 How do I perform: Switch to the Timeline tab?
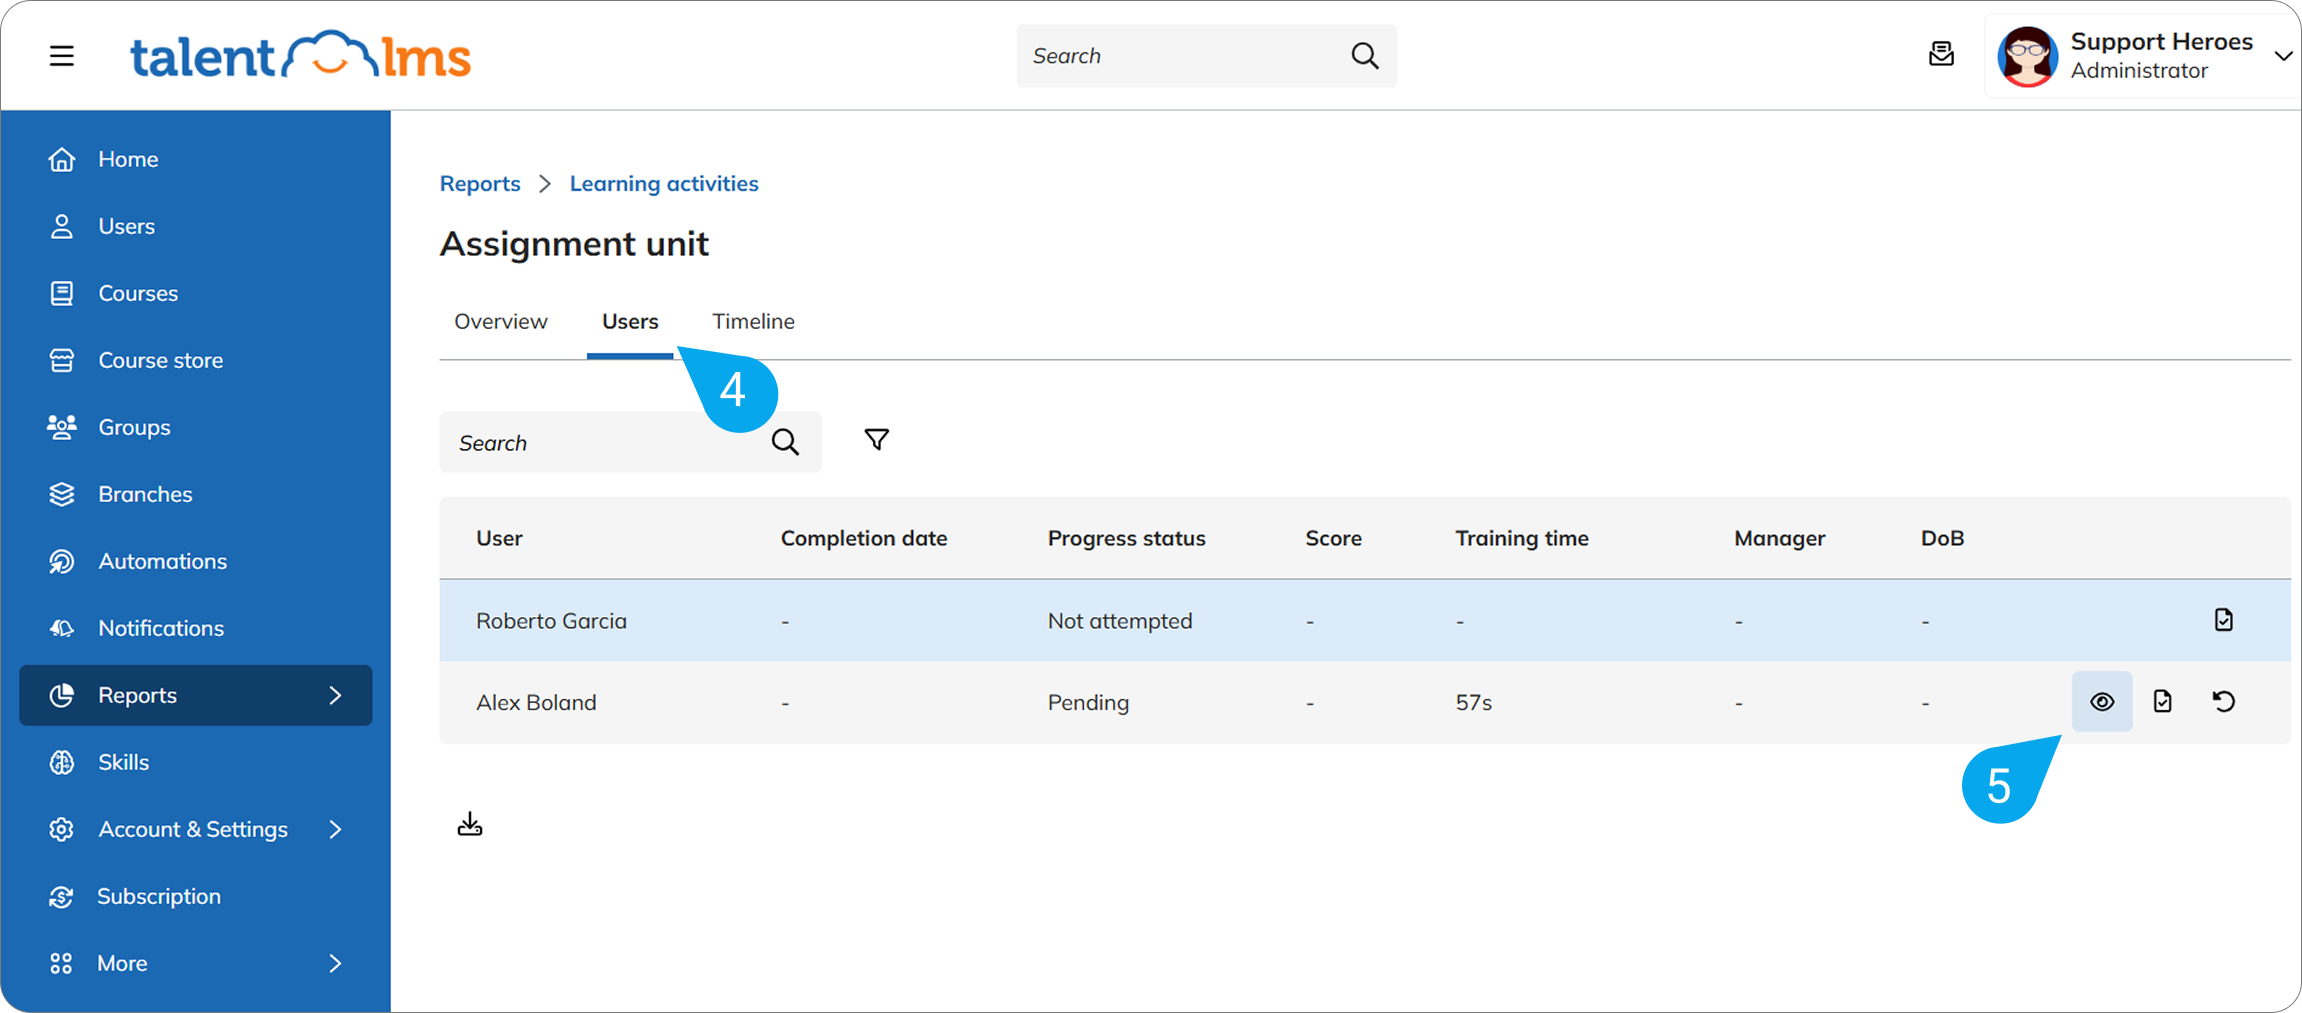[753, 321]
